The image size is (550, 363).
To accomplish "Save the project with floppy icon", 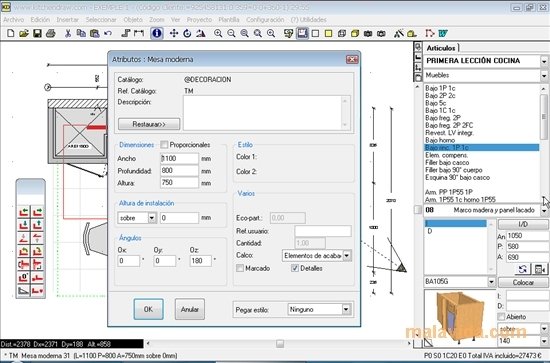I will (37, 34).
